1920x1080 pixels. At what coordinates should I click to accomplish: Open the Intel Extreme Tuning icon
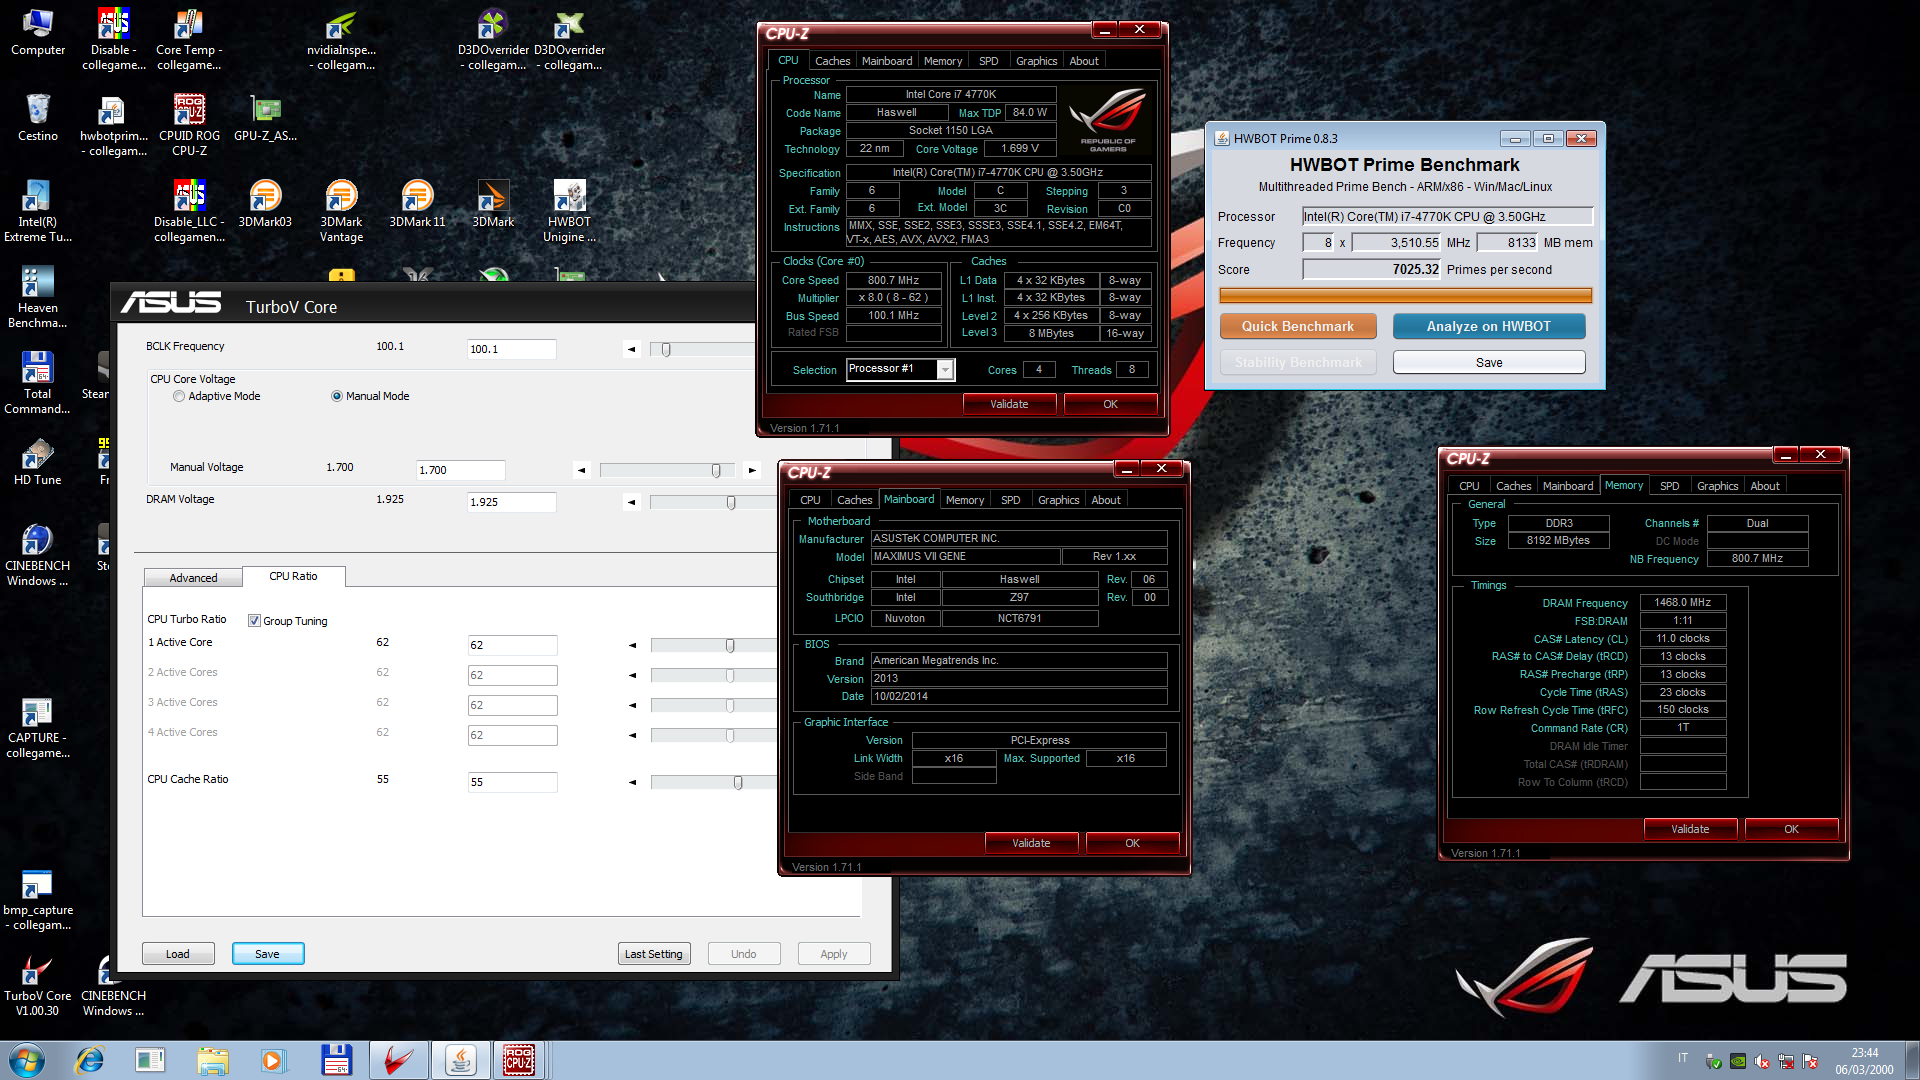pyautogui.click(x=38, y=211)
